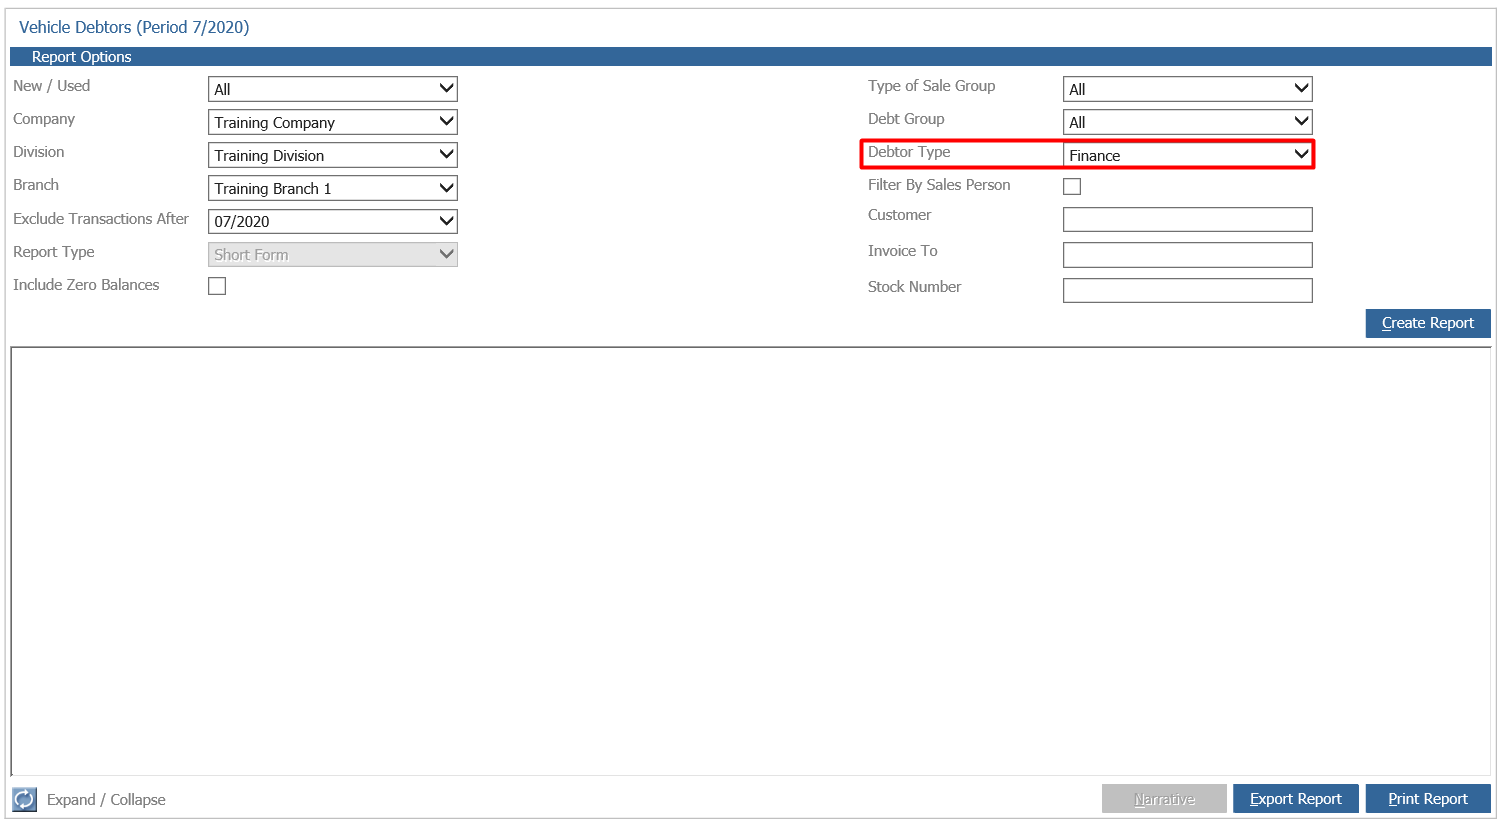The image size is (1503, 826).
Task: Focus the Invoice To input field
Action: (1188, 255)
